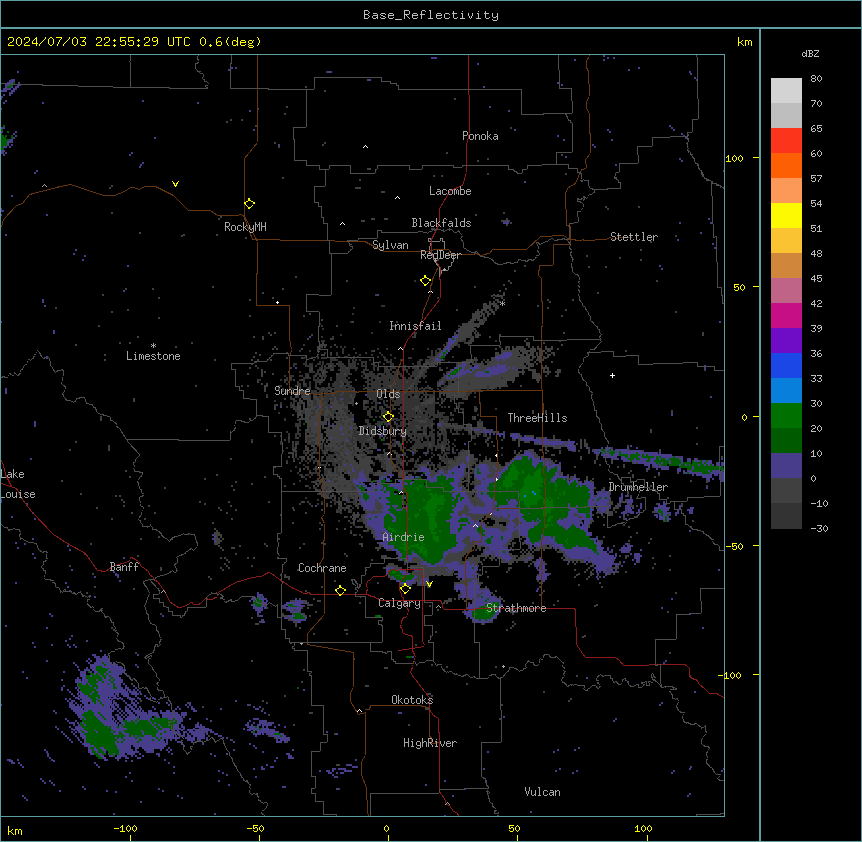This screenshot has width=862, height=842.
Task: Click the Innisfail label
Action: click(415, 326)
